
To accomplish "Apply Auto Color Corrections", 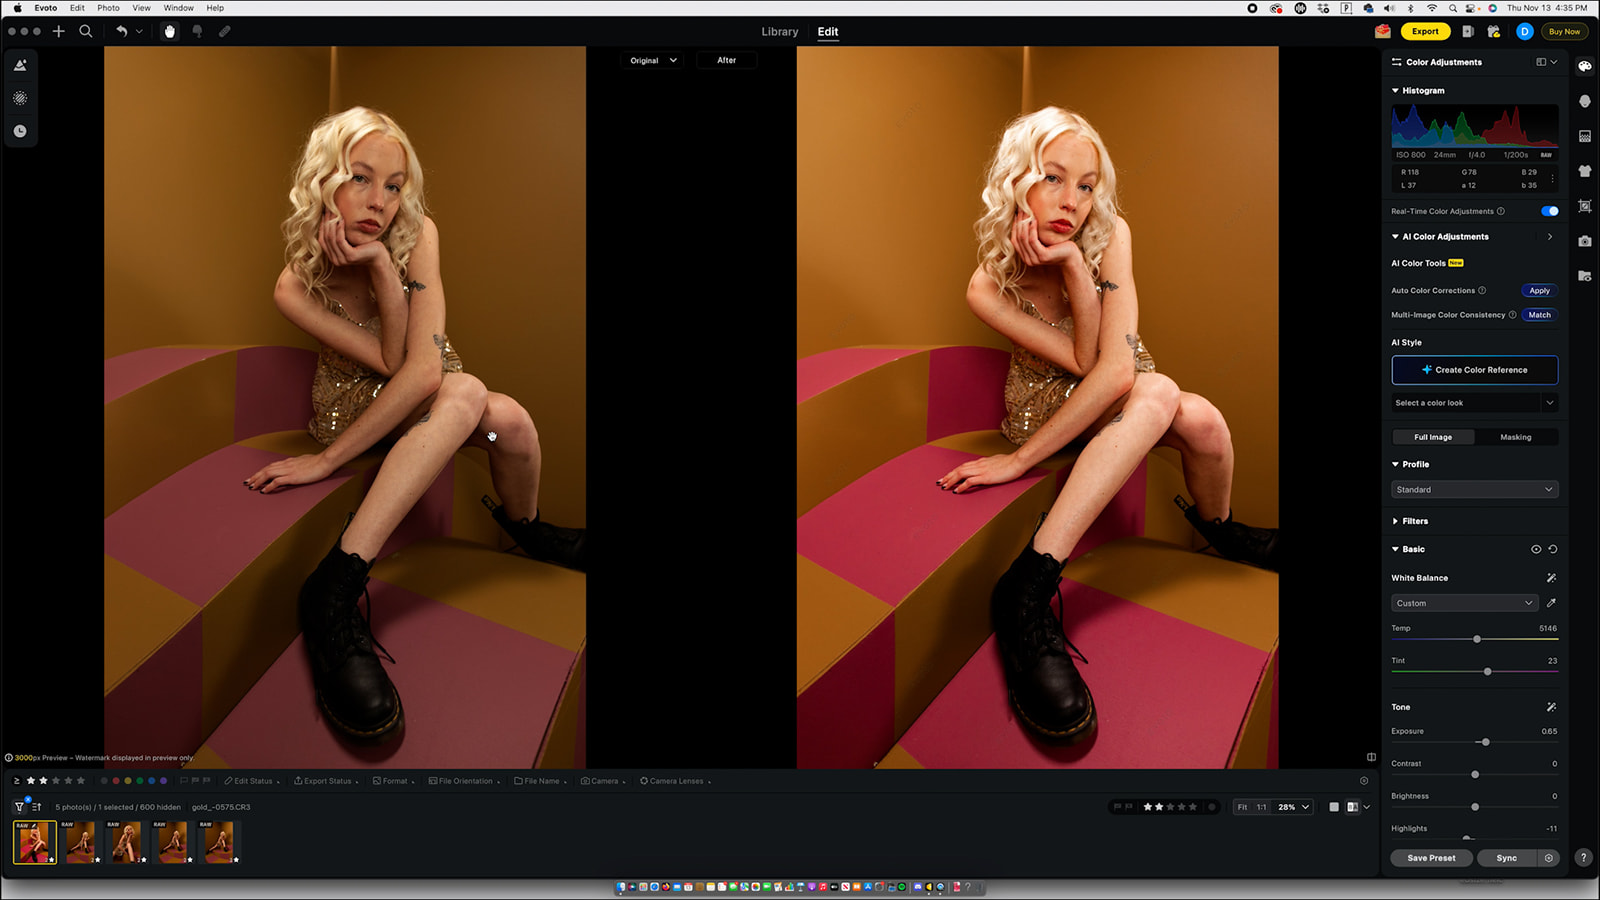I will pos(1539,290).
